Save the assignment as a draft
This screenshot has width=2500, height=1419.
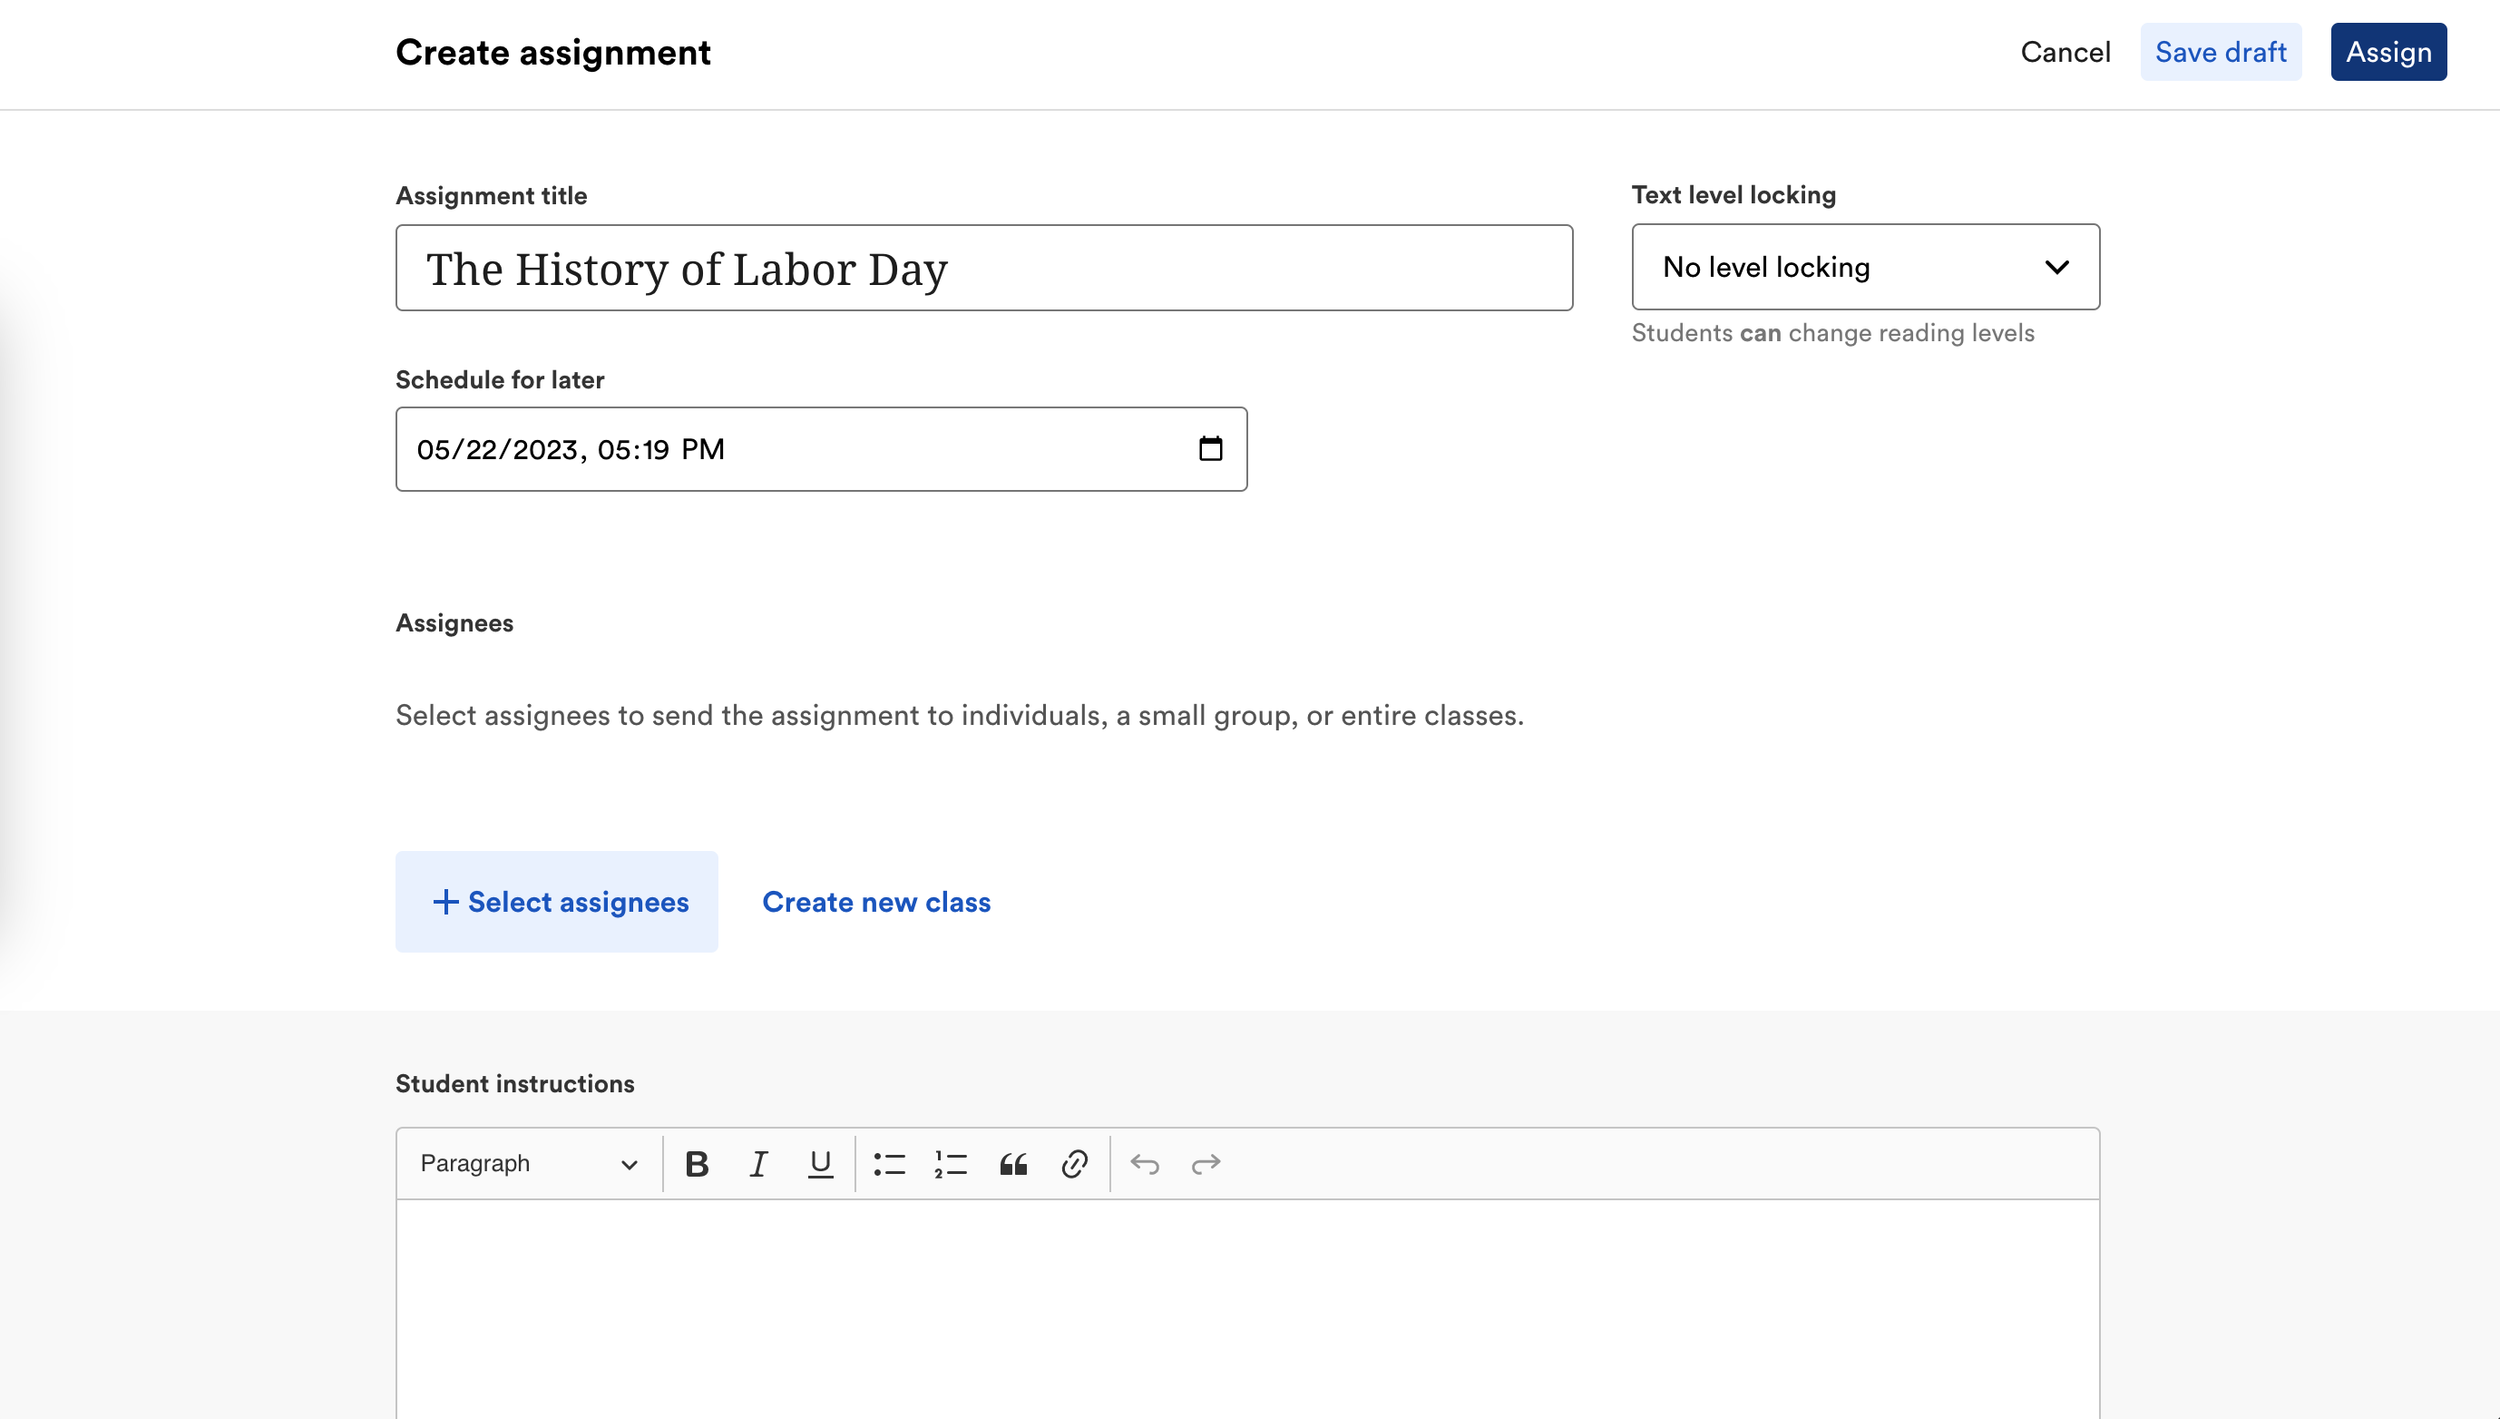click(x=2220, y=52)
